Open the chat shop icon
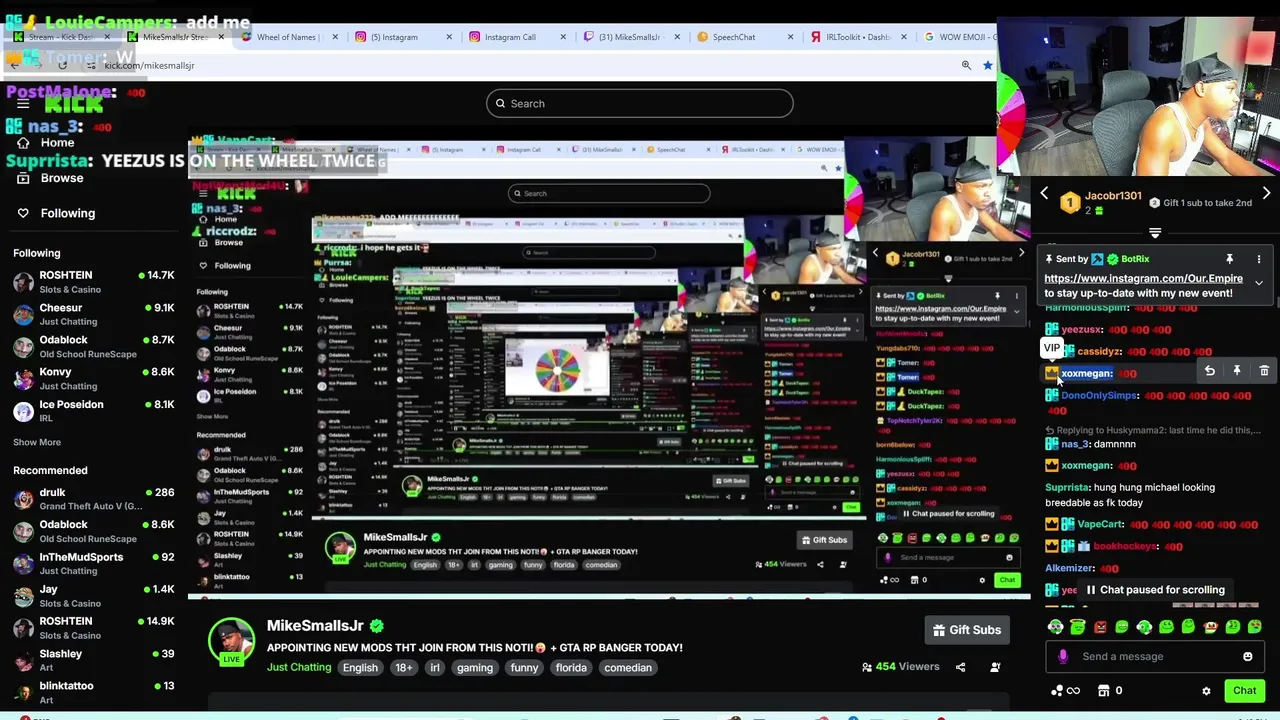The width and height of the screenshot is (1280, 720). click(x=1103, y=691)
